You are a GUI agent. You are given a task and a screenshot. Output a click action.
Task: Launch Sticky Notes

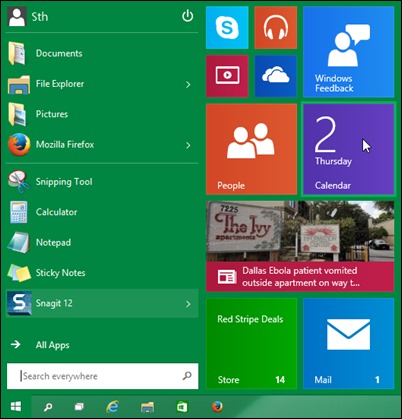(102, 273)
